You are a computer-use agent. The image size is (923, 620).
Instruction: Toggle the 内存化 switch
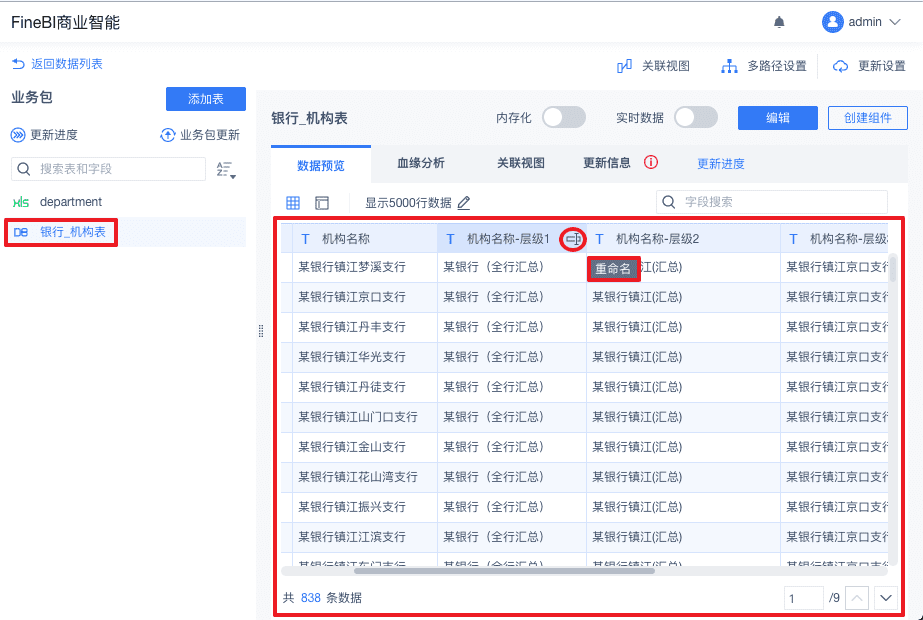(563, 118)
